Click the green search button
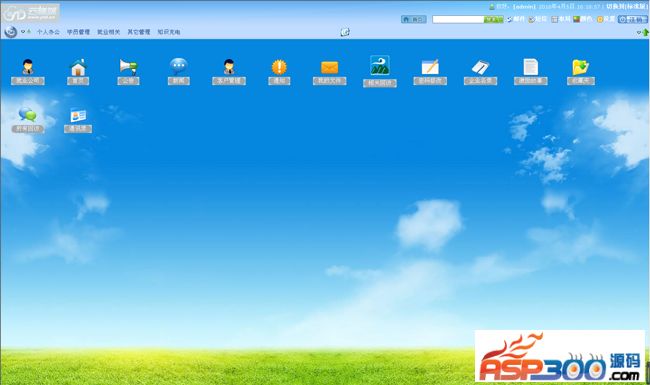This screenshot has height=385, width=650. pos(493,19)
